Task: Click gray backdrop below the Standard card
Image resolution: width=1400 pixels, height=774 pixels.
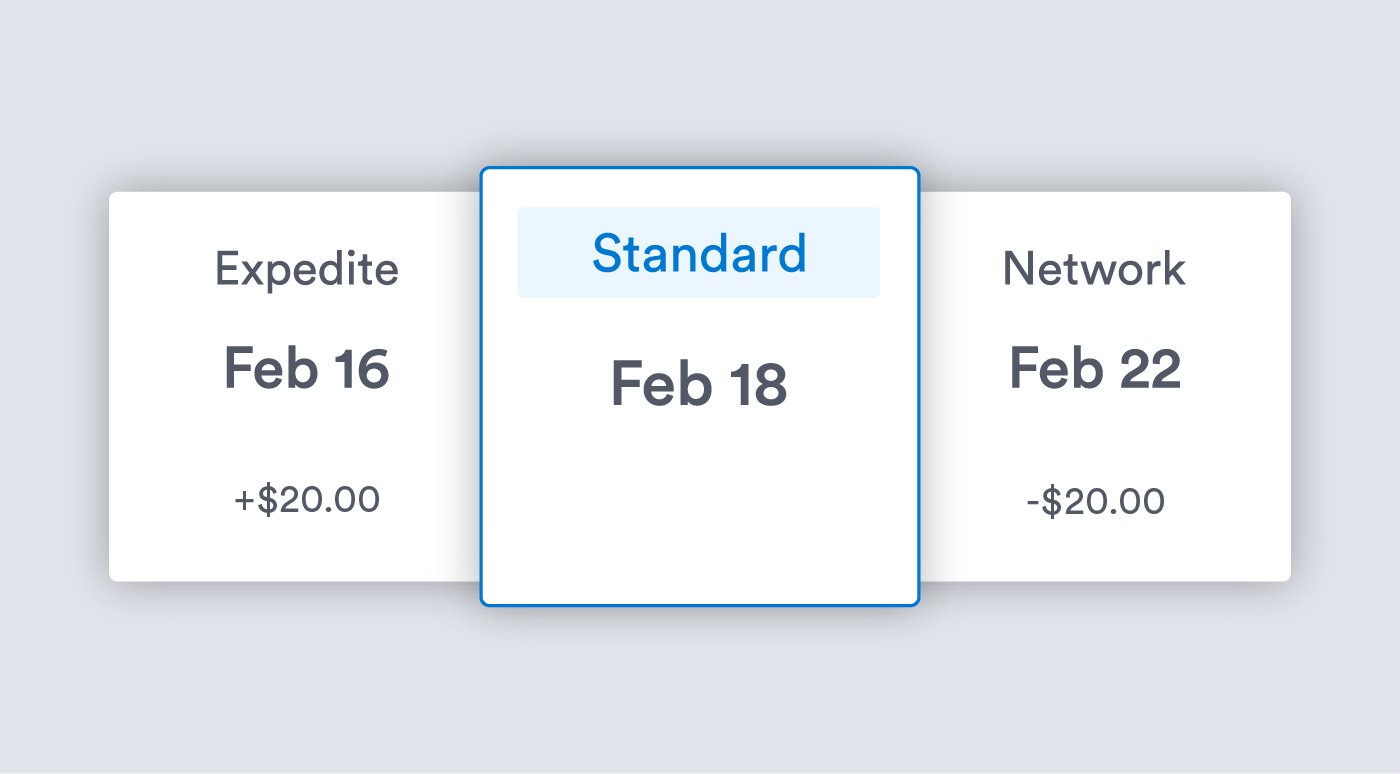Action: (x=699, y=680)
